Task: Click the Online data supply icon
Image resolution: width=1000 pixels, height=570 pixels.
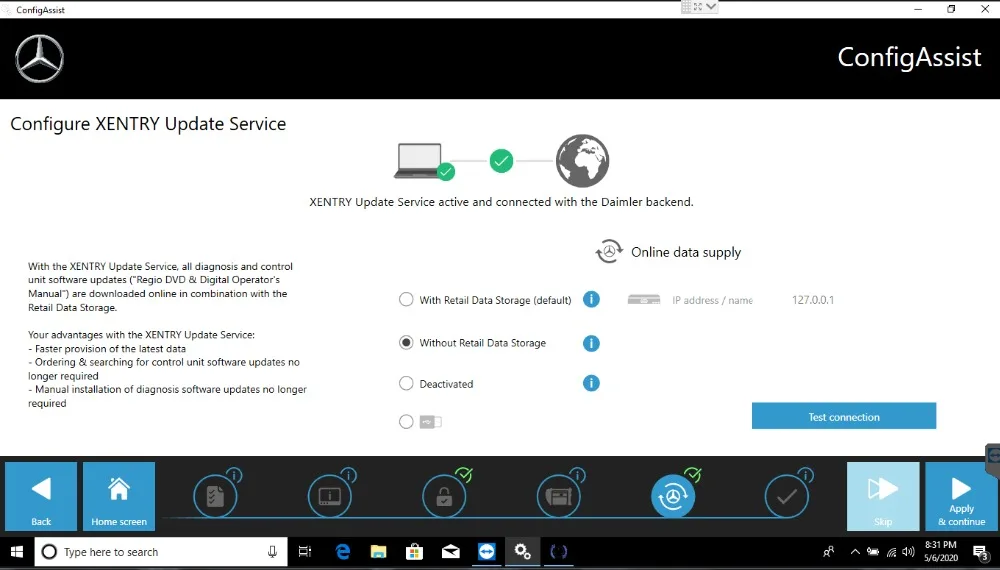Action: click(x=609, y=251)
